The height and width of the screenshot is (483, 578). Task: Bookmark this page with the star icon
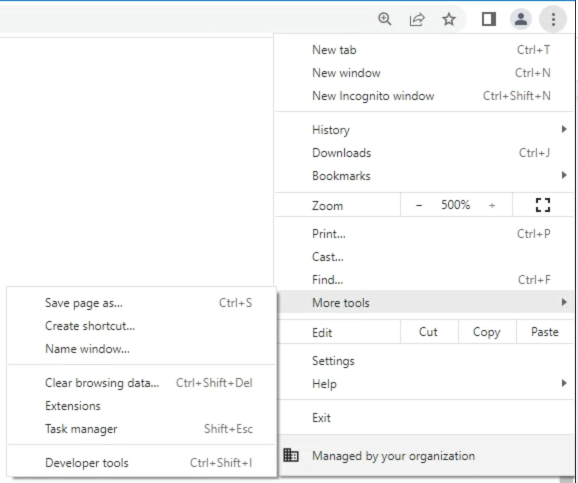[x=449, y=19]
